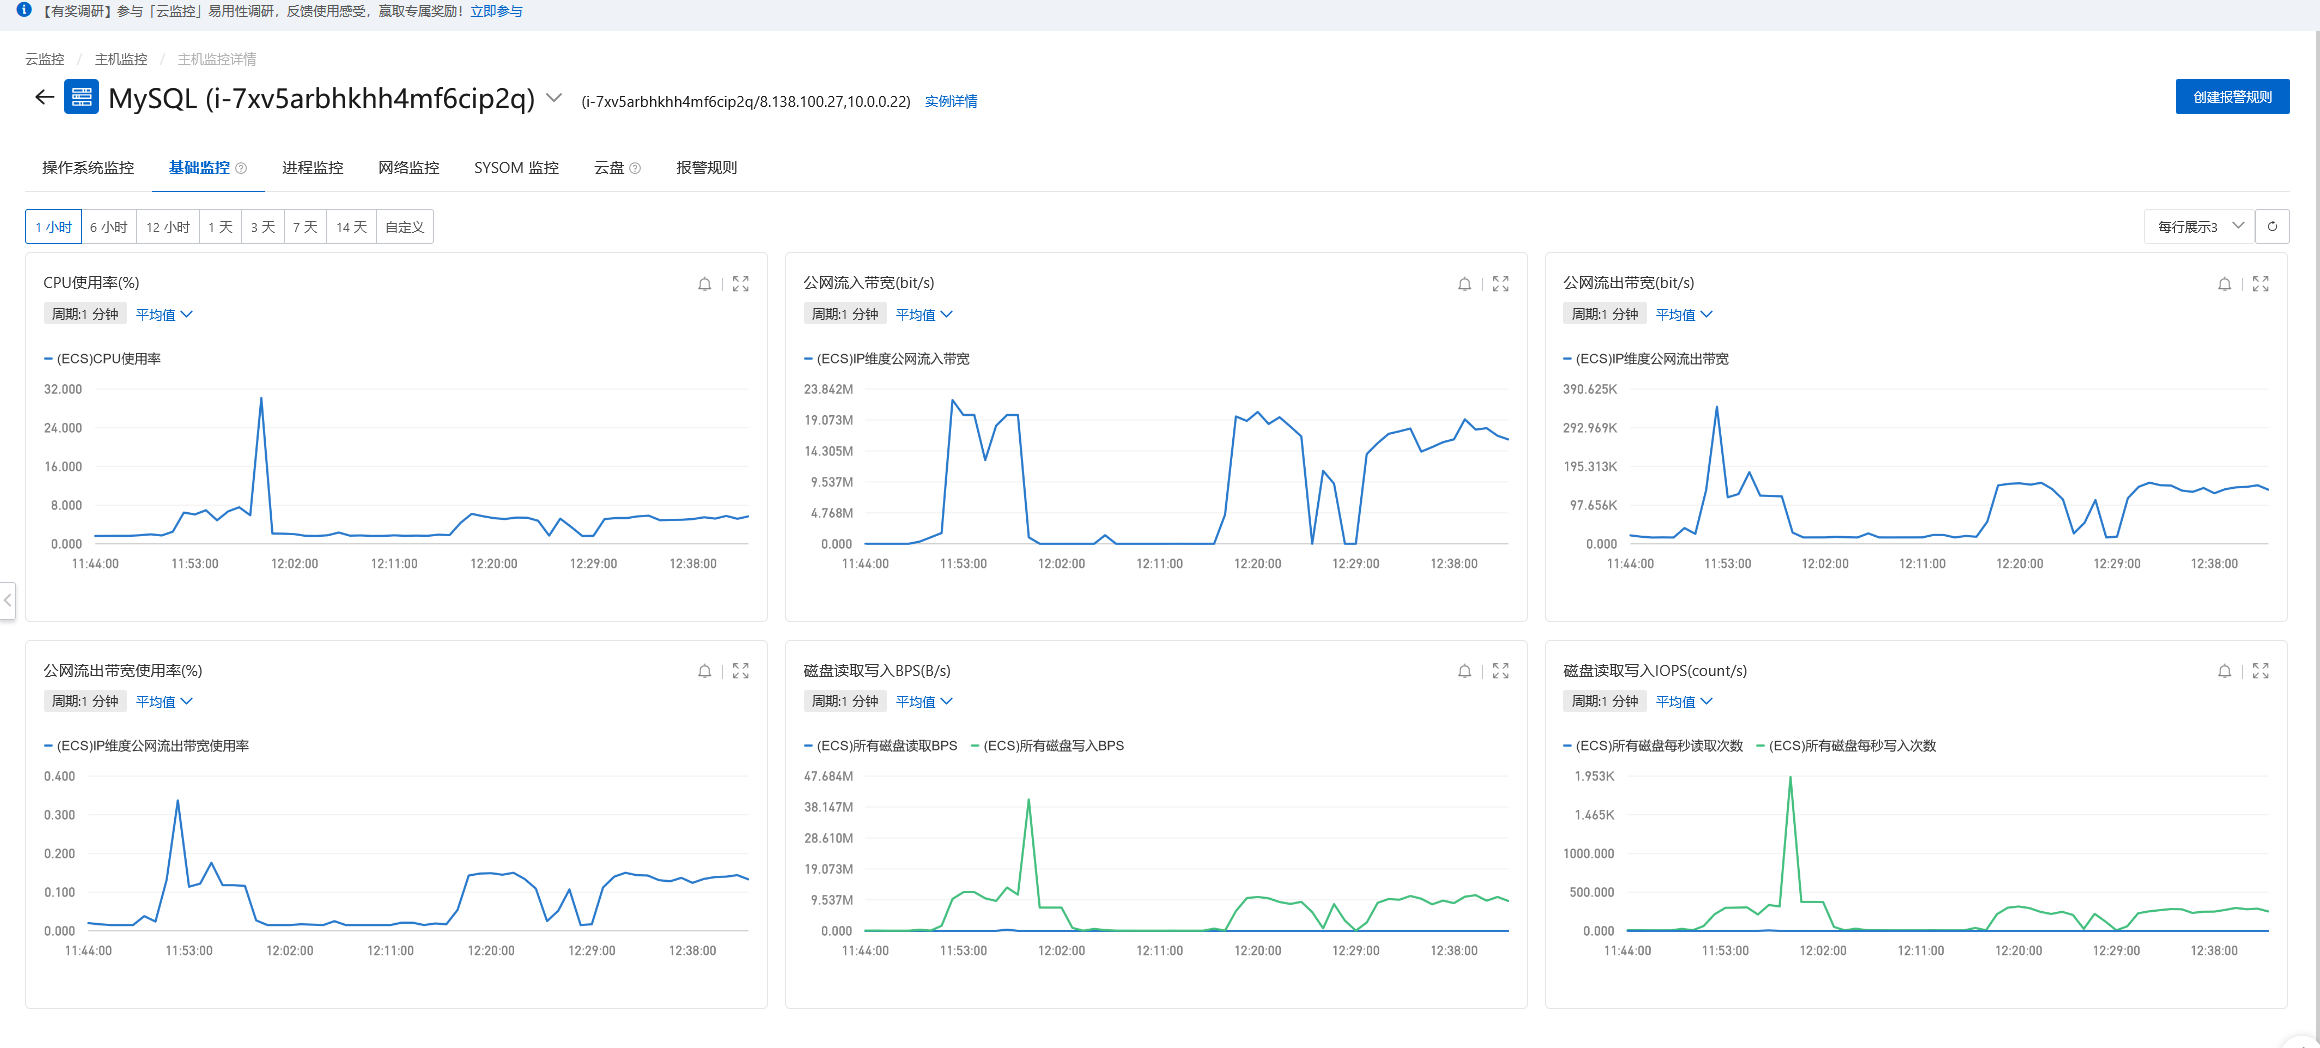Open alarm bell on 公网流出带宽使用率 chart
This screenshot has width=2320, height=1048.
(x=705, y=671)
